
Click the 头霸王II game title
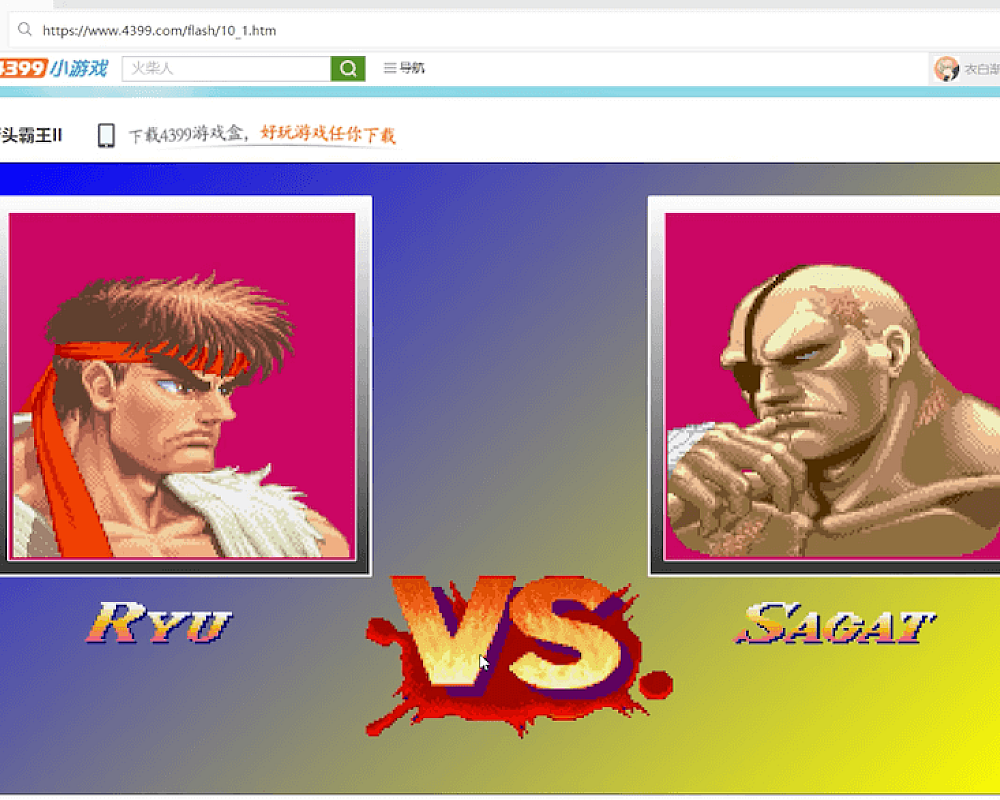click(x=31, y=135)
